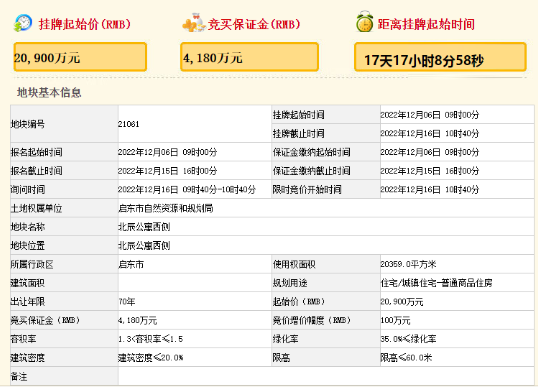Click the empty 备注 remarks field
Screen dimensions: 538x387
coord(326,376)
